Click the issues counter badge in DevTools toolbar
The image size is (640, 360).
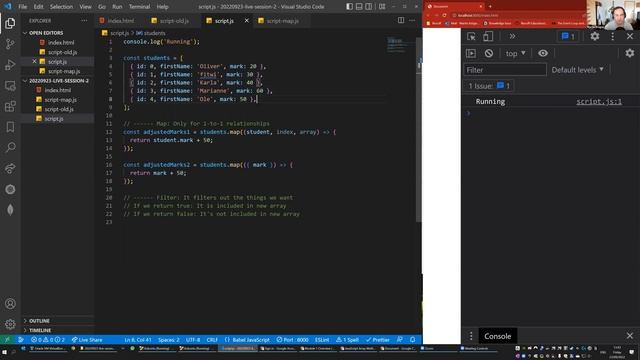click(568, 36)
